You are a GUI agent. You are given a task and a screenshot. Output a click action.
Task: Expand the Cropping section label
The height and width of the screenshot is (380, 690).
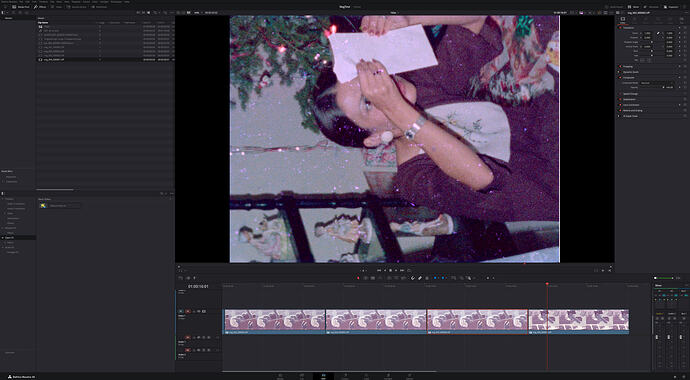628,66
